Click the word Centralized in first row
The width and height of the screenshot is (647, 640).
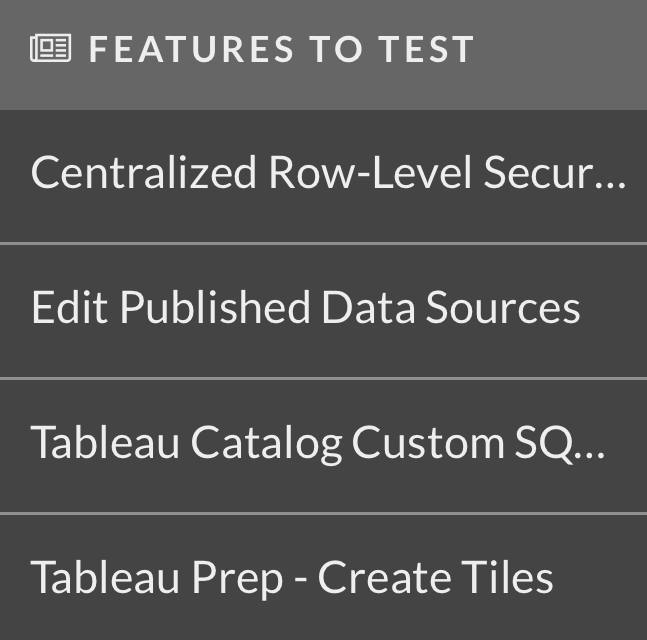pyautogui.click(x=144, y=172)
